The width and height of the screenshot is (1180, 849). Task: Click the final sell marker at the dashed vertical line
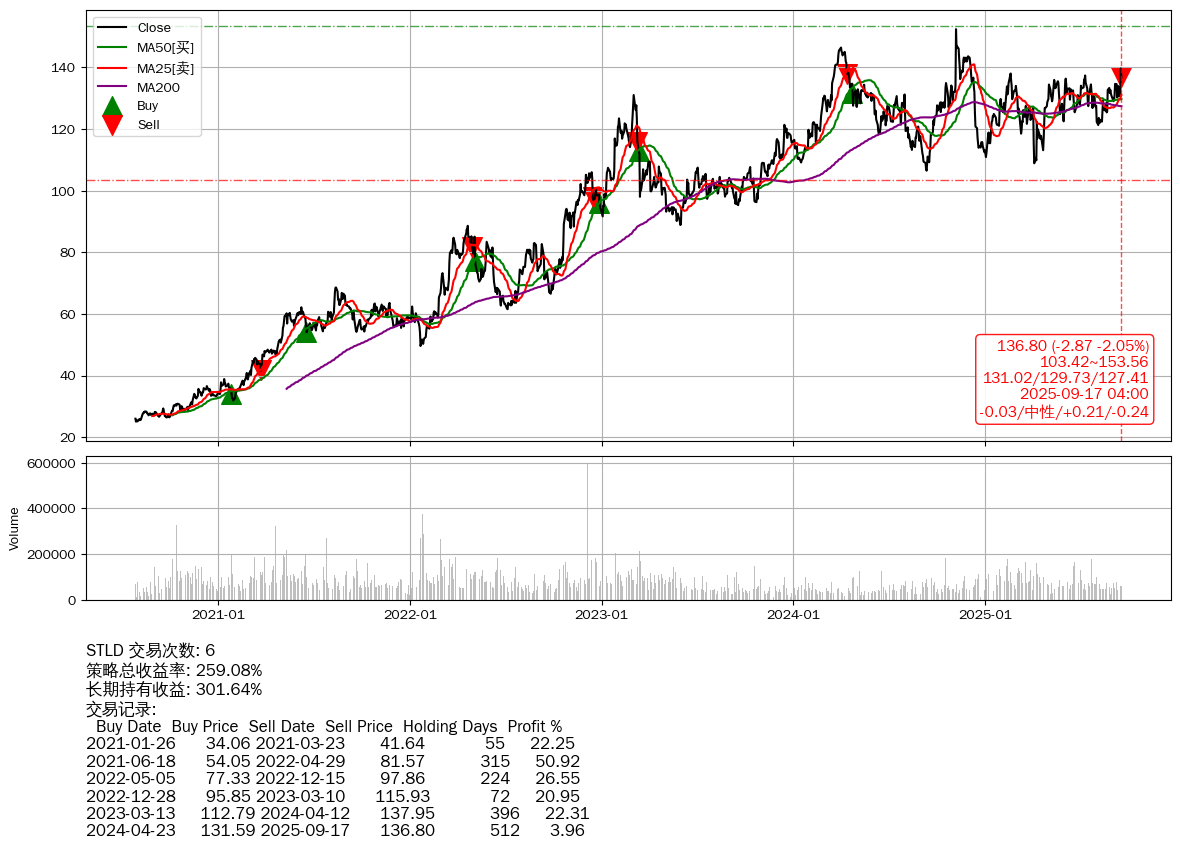coord(1121,78)
